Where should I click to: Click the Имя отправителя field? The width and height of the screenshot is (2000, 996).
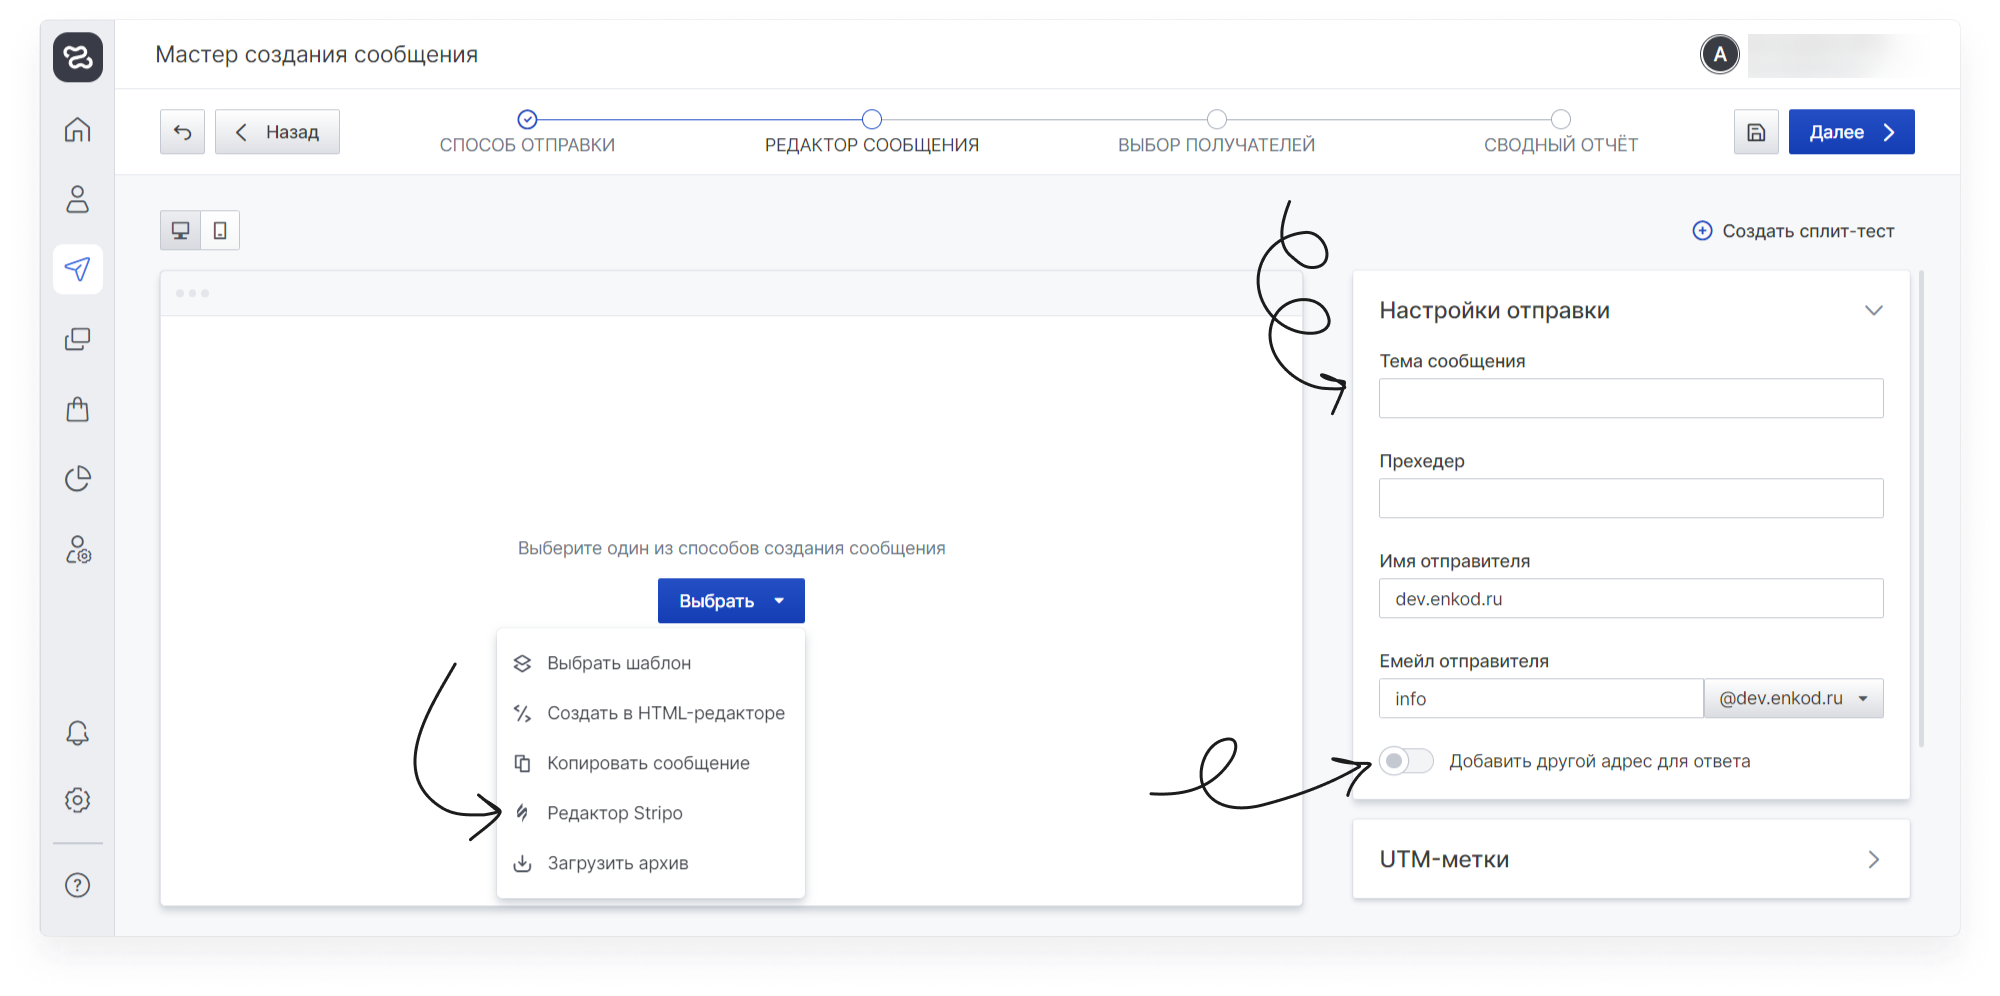1631,598
